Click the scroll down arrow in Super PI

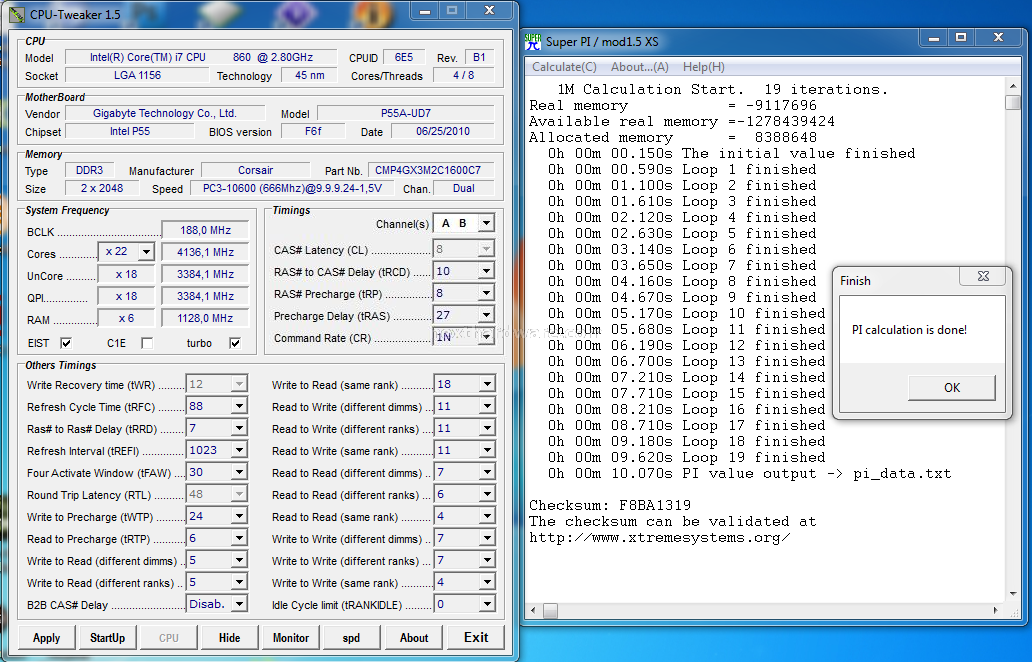pyautogui.click(x=1013, y=594)
